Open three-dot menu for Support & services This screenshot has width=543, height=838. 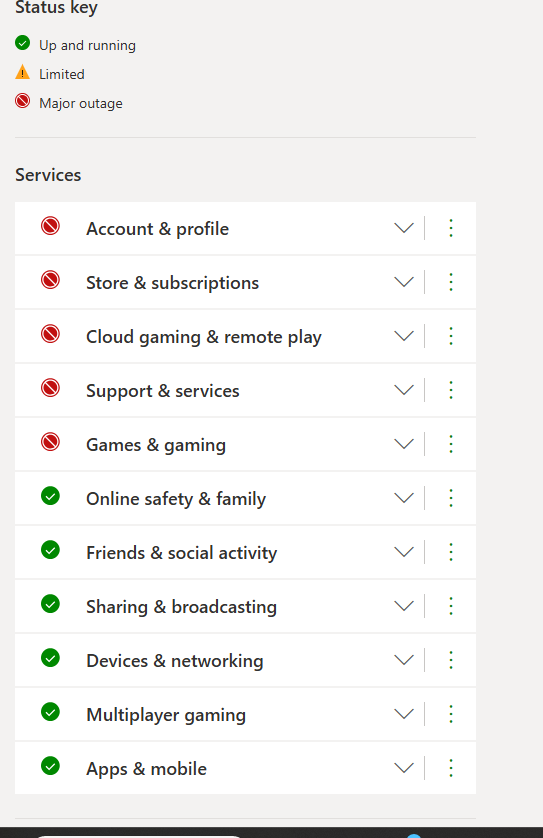click(x=451, y=390)
